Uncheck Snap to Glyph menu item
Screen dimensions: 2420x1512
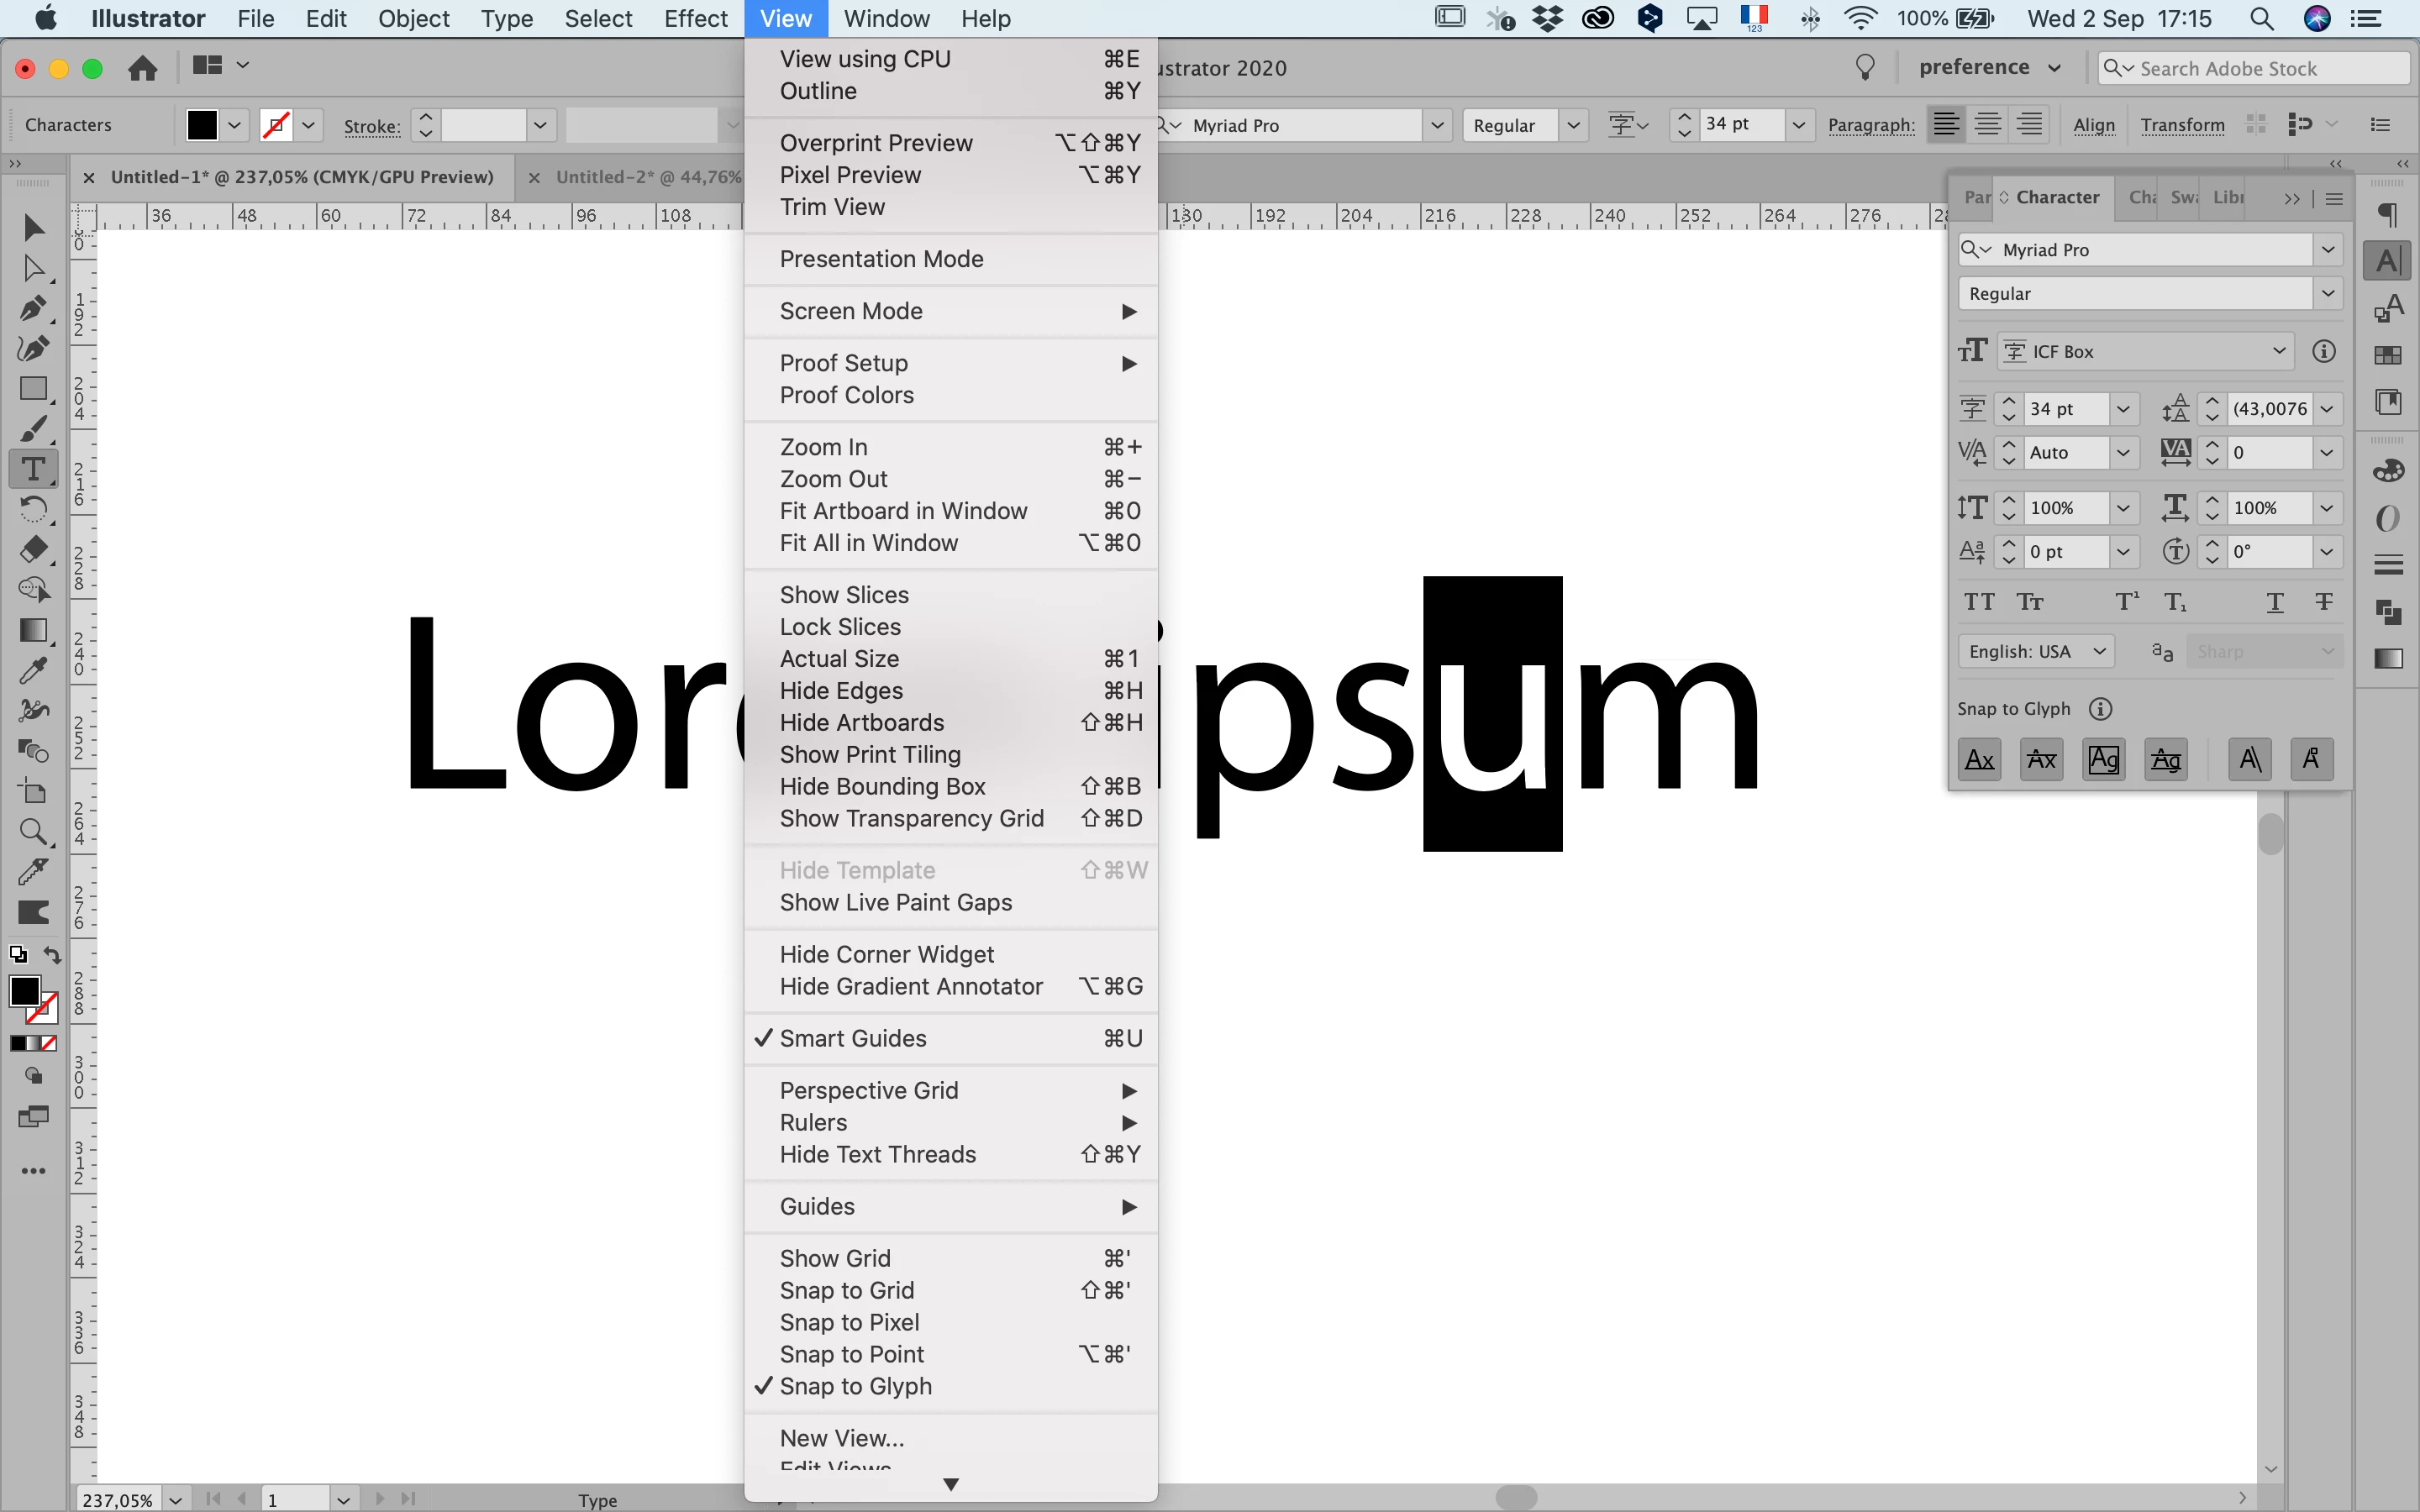(855, 1386)
